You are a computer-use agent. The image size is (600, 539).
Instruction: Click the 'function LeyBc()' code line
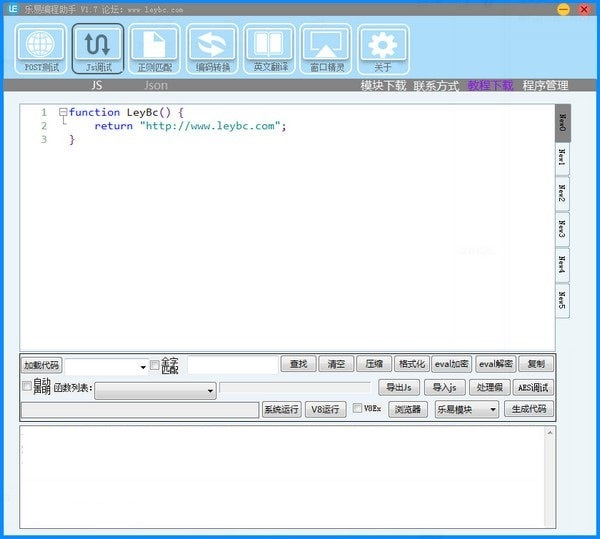coord(126,112)
